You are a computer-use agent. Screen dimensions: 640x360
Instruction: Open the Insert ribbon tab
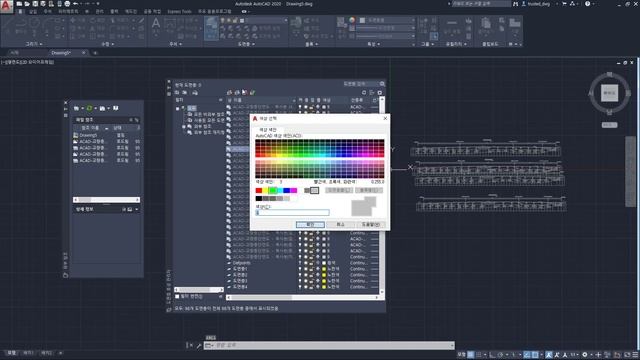(33, 11)
